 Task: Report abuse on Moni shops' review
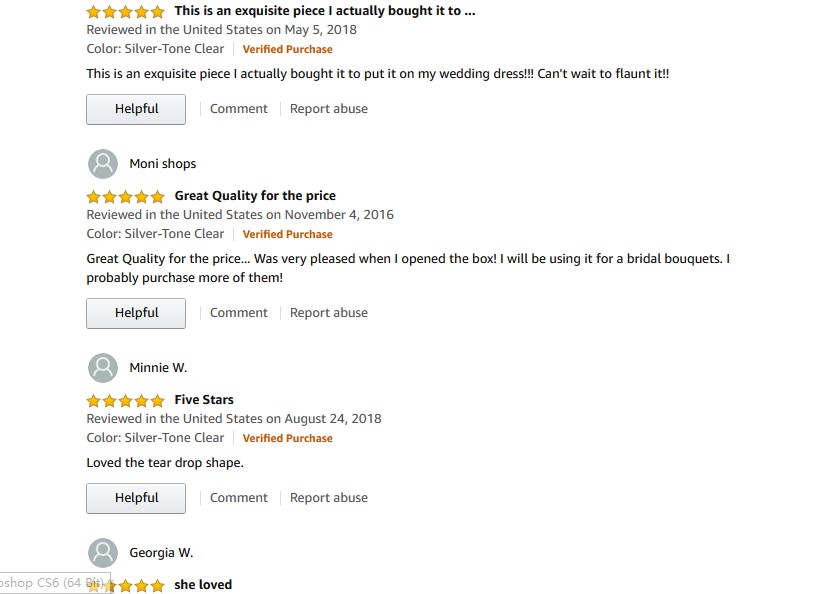pyautogui.click(x=329, y=313)
